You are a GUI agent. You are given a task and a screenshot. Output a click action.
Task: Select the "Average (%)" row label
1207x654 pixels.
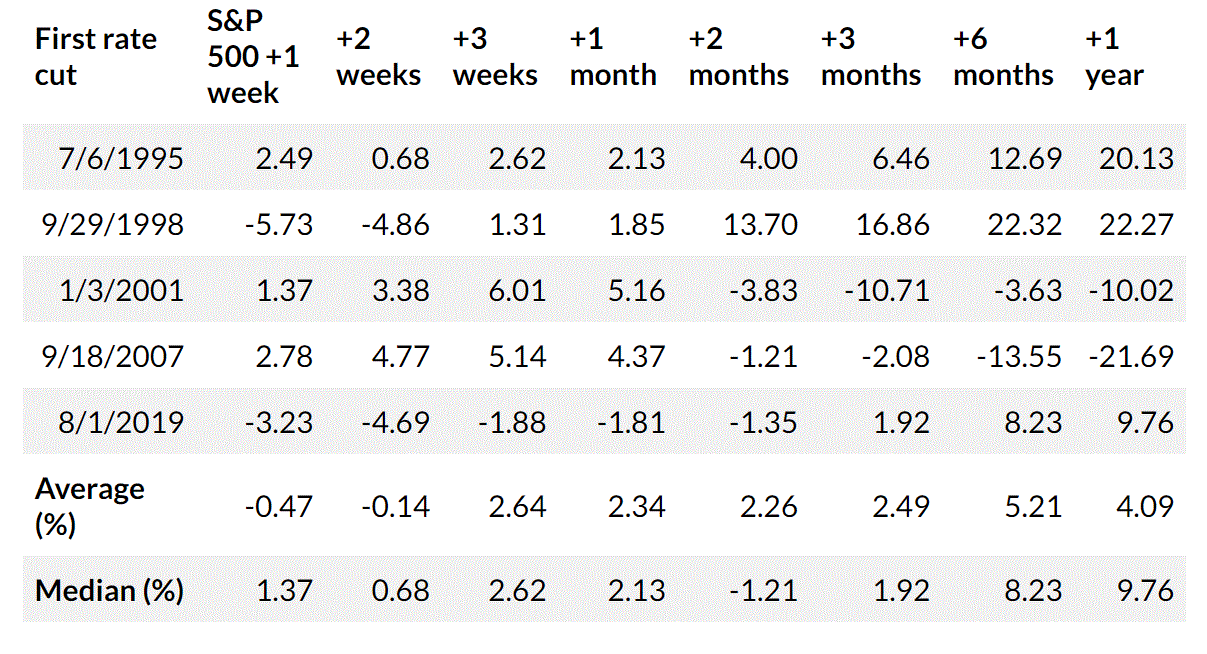point(90,506)
